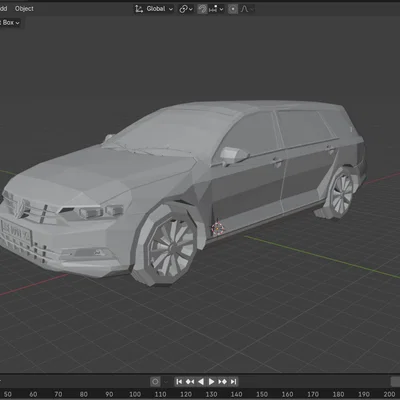Click the 3D cursor near the car door
Image resolution: width=400 pixels, height=400 pixels.
click(x=217, y=228)
